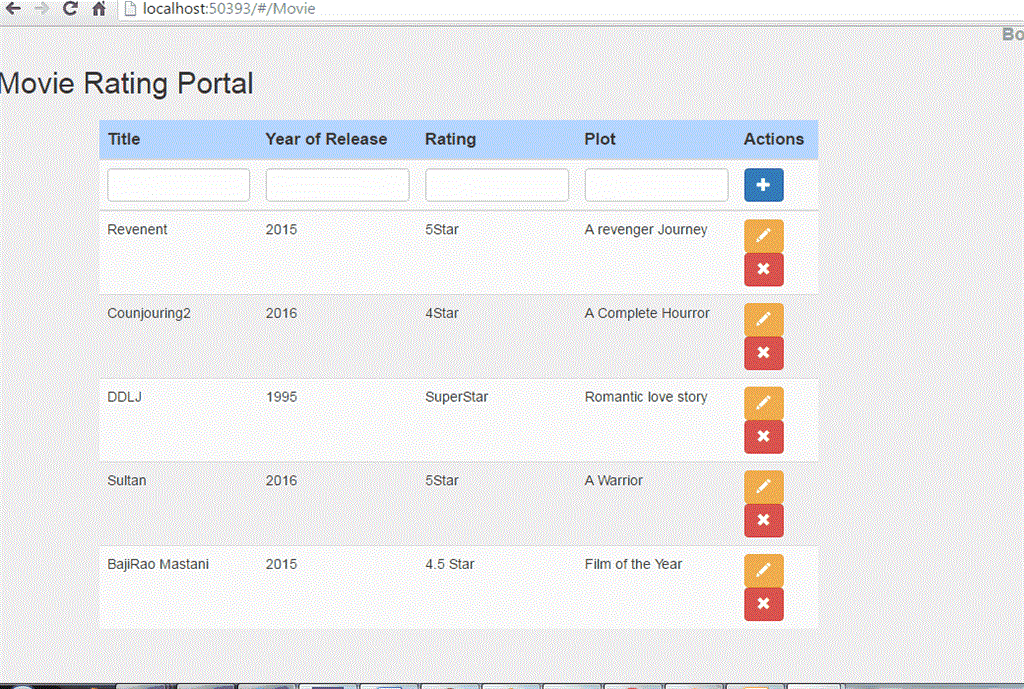The image size is (1024, 689).
Task: Open the browser home icon
Action: [99, 8]
